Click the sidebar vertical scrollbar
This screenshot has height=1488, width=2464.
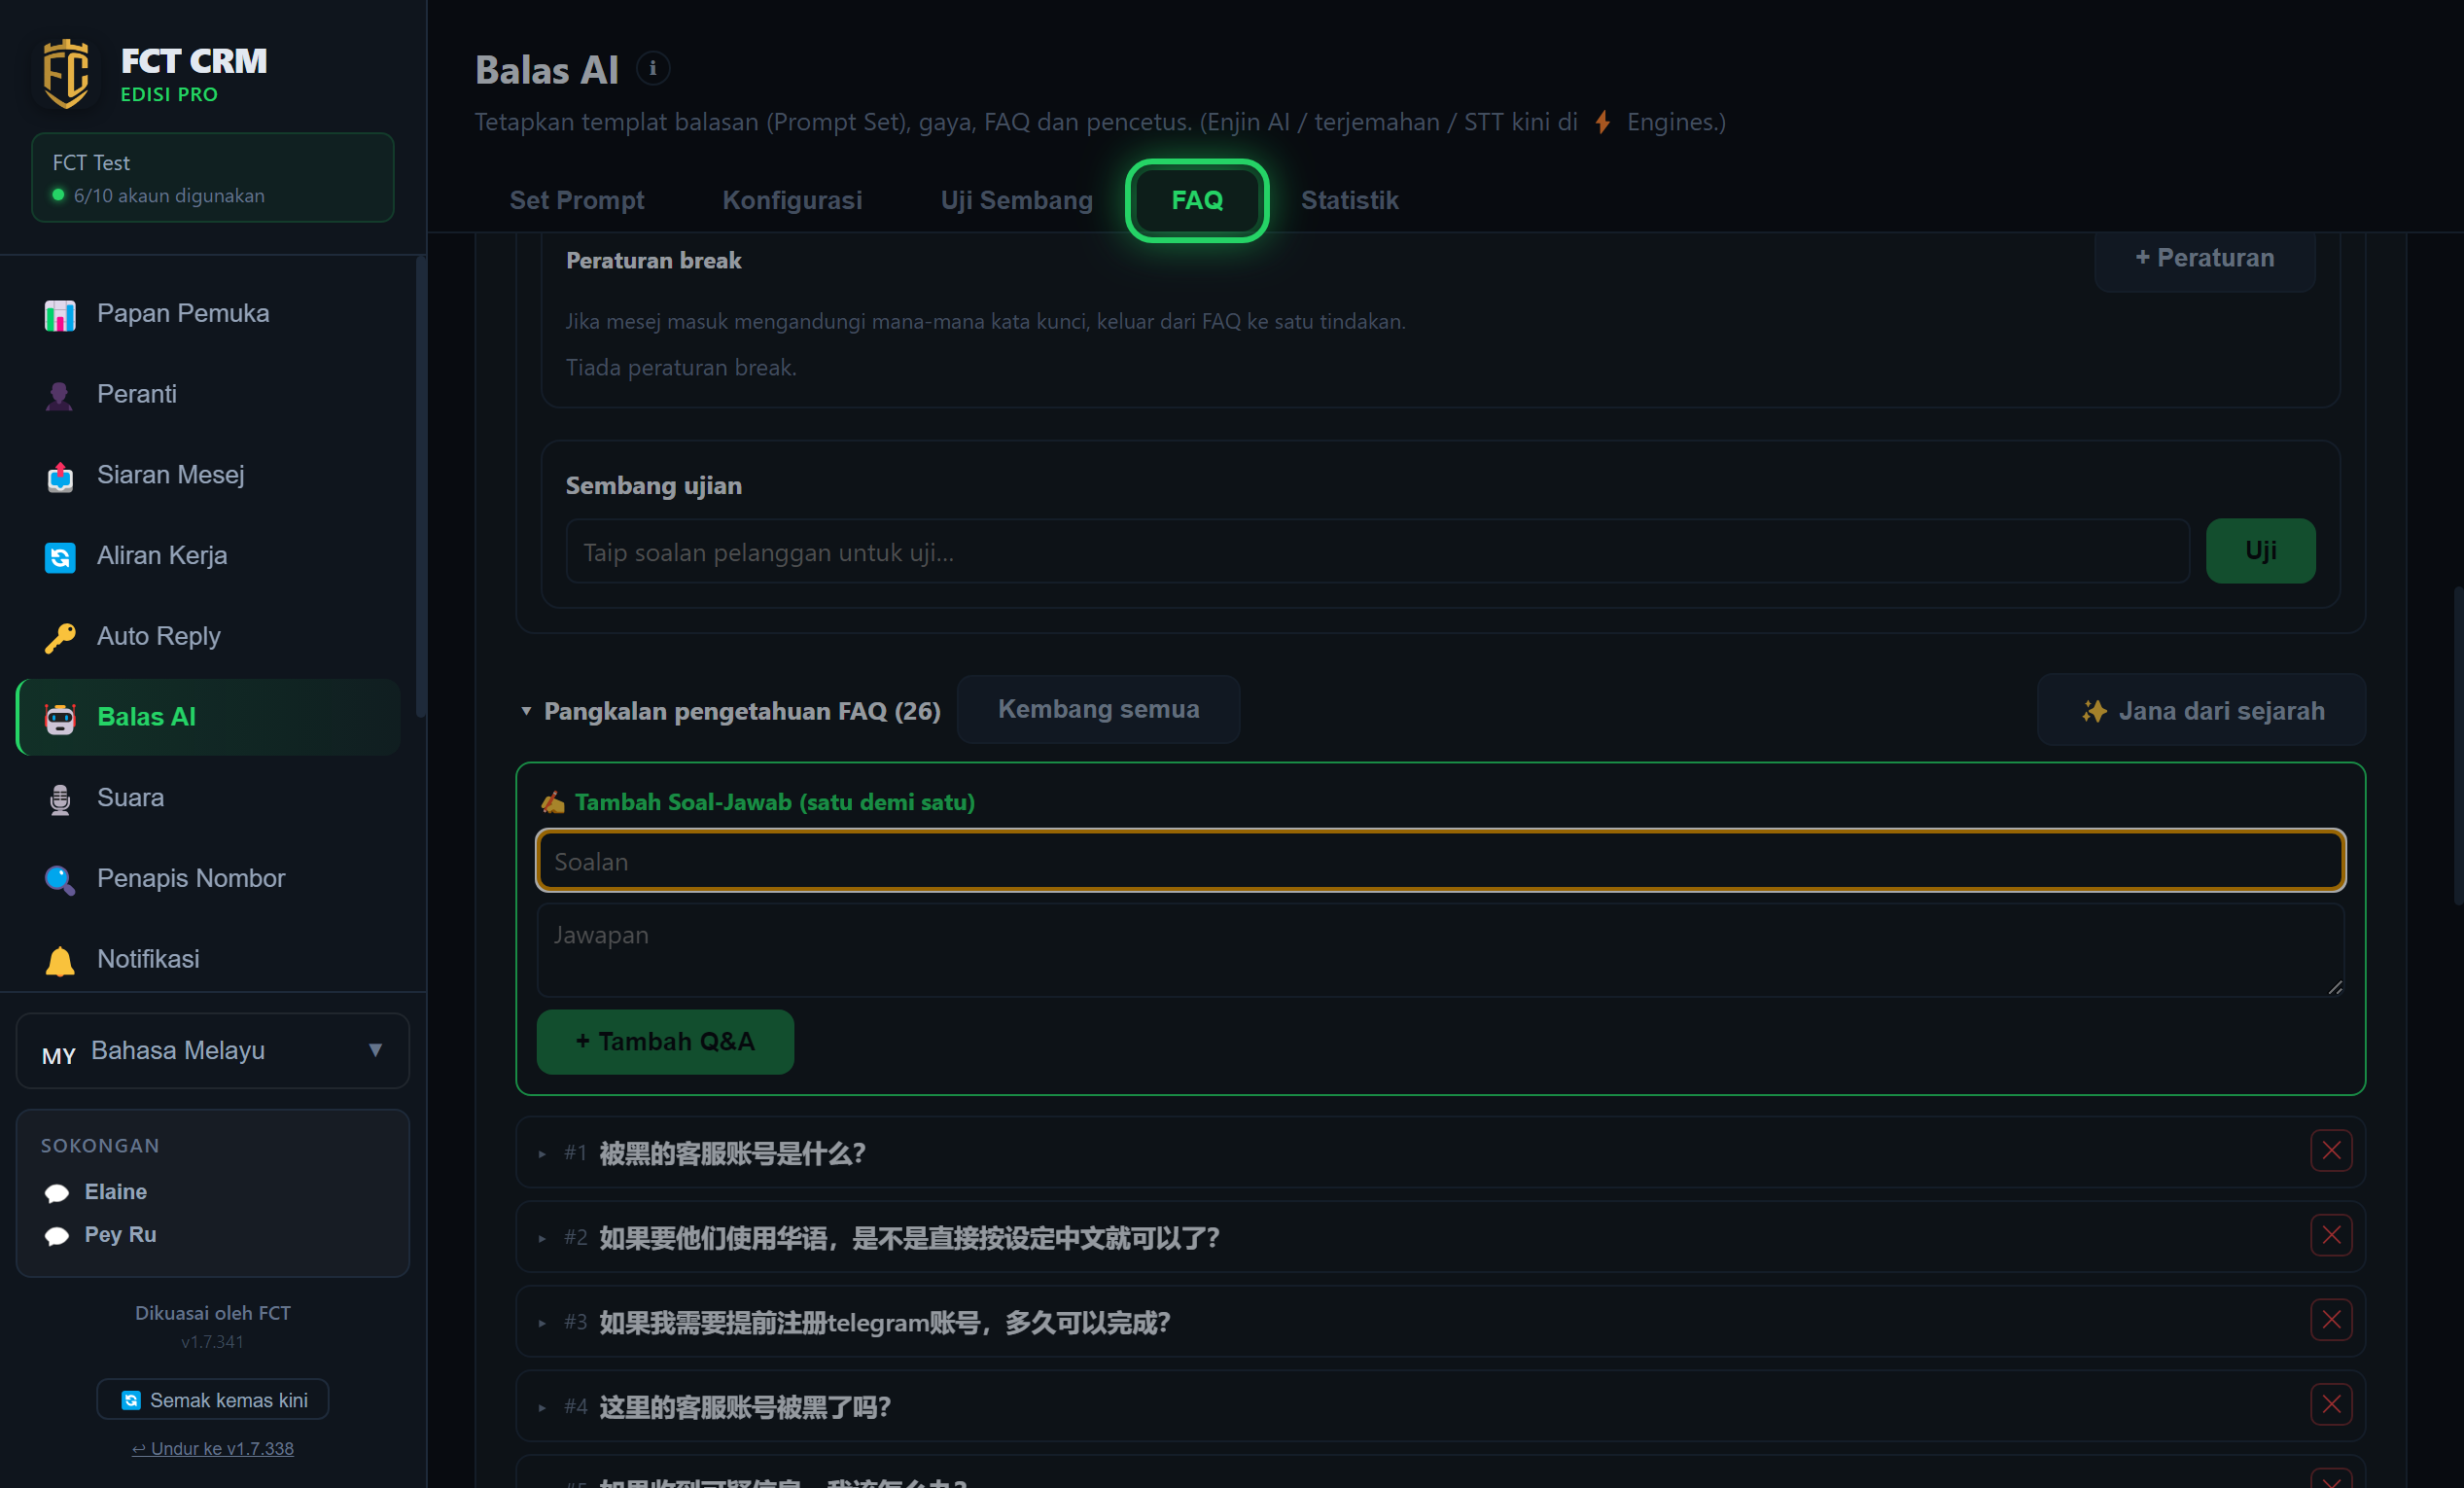[x=421, y=488]
